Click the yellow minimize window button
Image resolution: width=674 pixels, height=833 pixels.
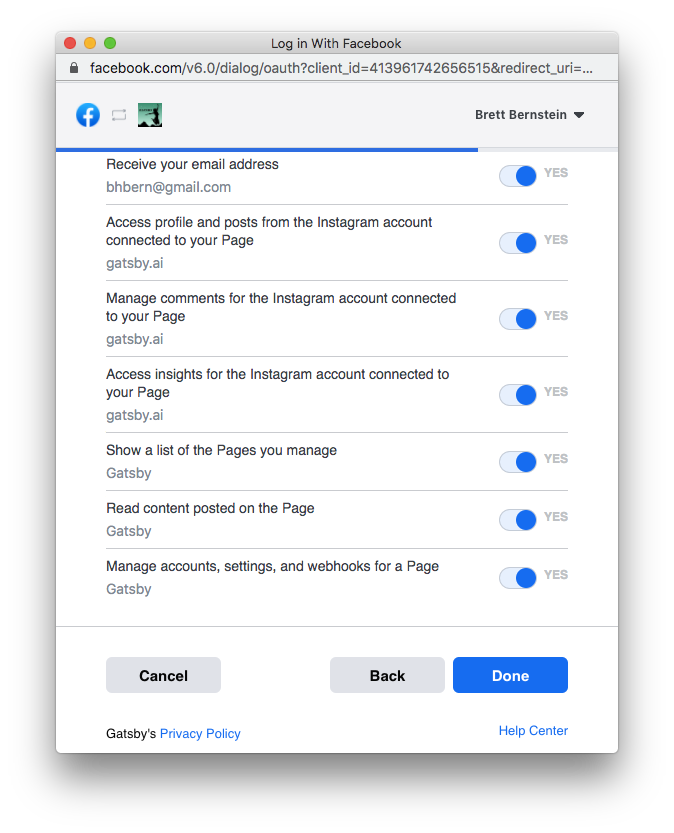[x=90, y=43]
